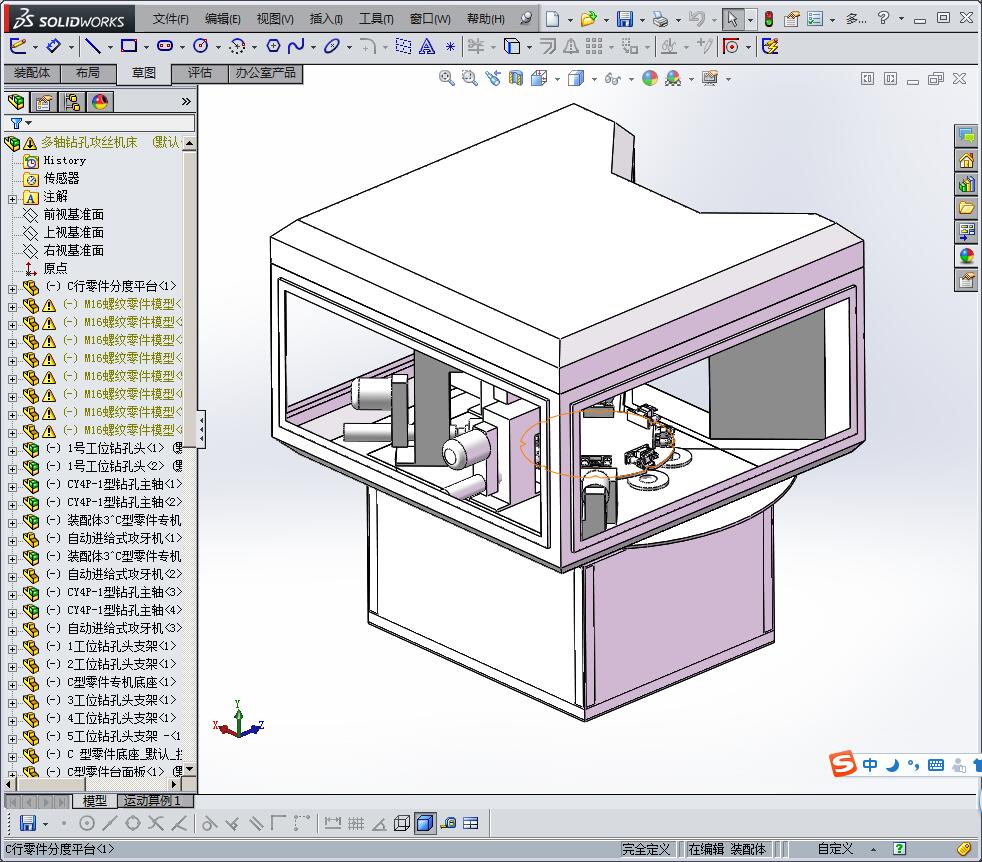Toggle Shaded With Edges in bottom toolbar
Screen dimensions: 982x862
click(425, 823)
